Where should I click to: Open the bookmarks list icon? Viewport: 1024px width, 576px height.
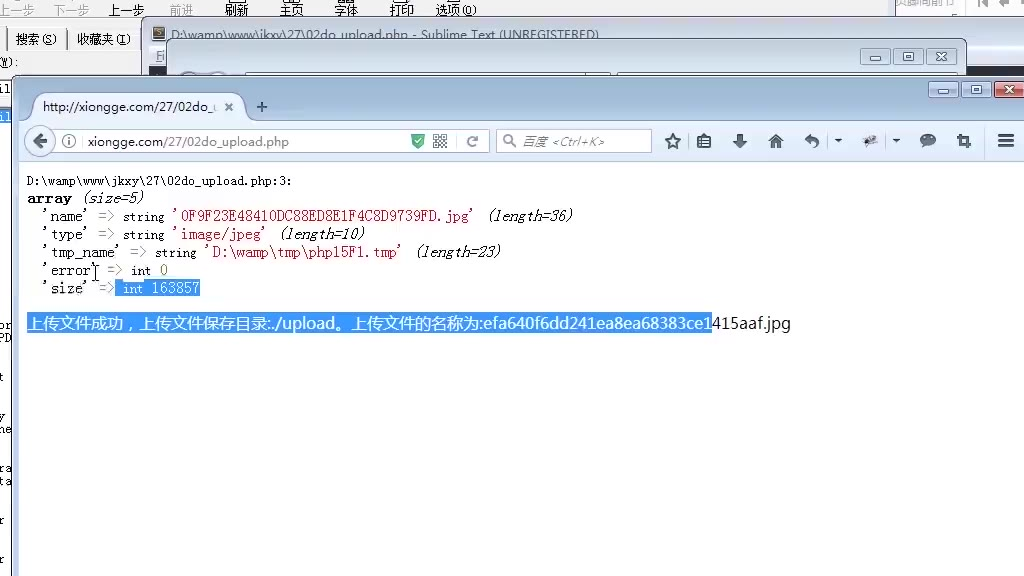click(704, 141)
